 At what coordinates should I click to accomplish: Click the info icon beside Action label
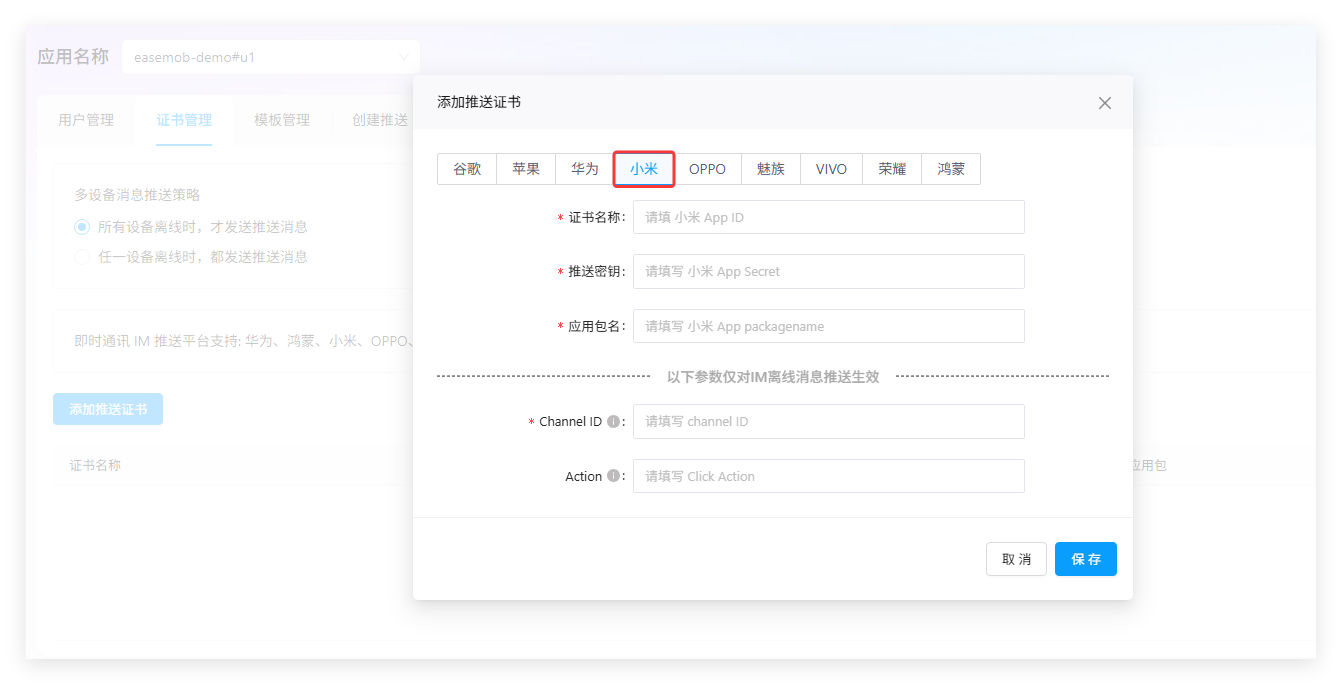pos(614,477)
